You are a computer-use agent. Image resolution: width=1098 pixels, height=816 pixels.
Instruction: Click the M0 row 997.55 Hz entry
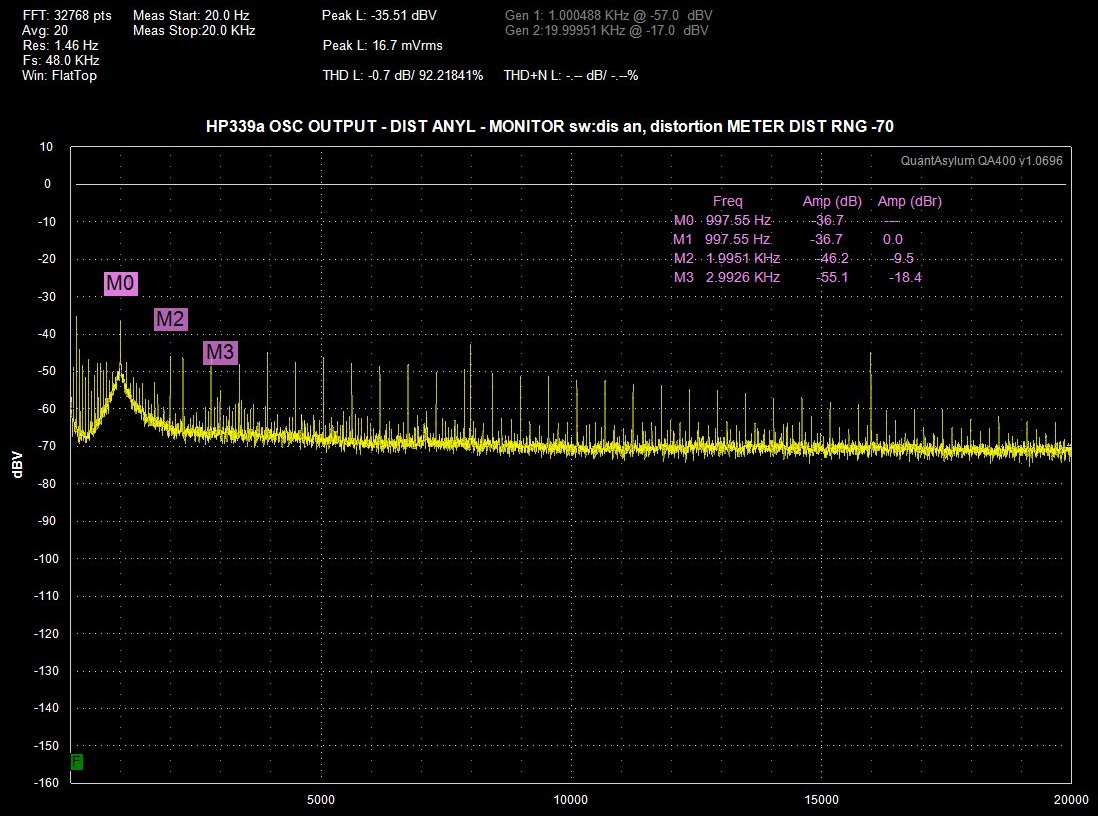tap(738, 221)
